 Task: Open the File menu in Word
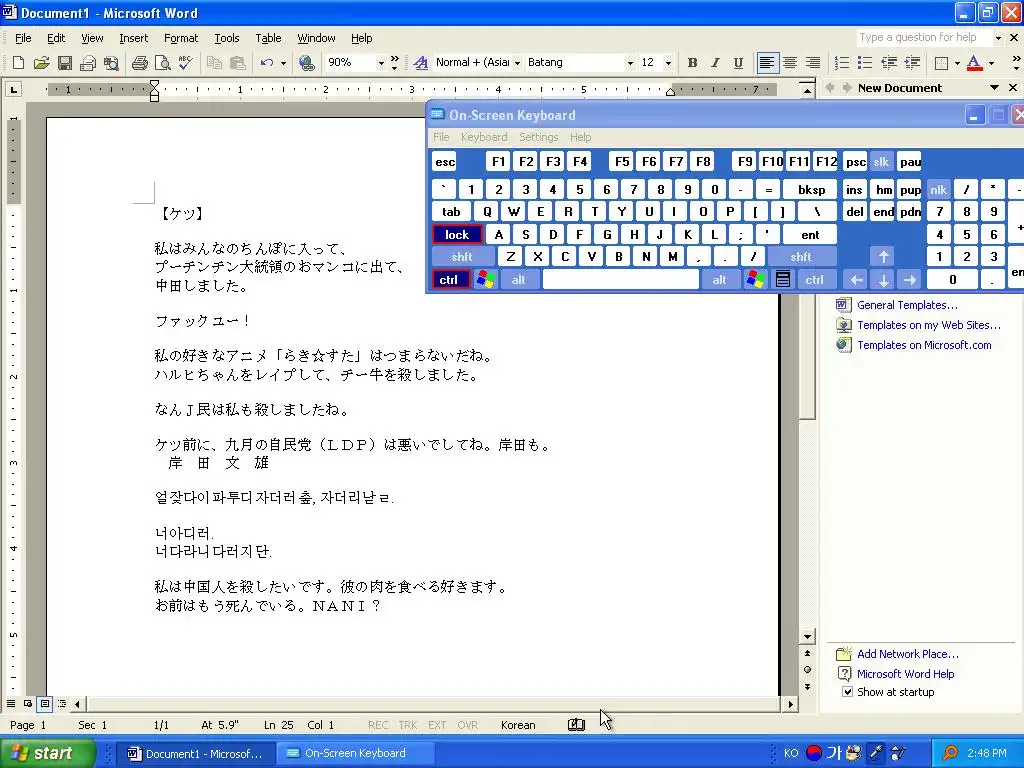23,38
